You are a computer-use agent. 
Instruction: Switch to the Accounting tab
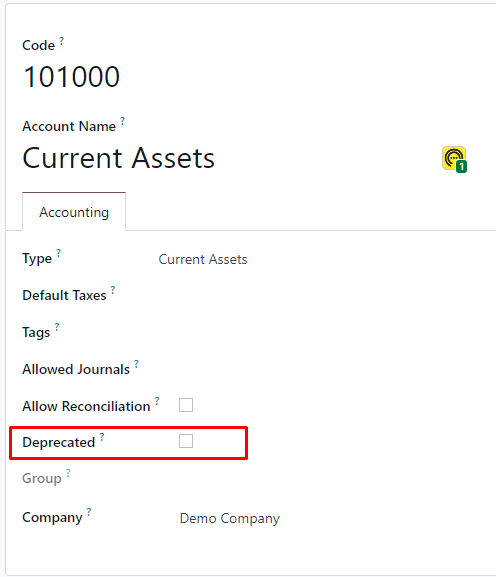click(x=74, y=212)
